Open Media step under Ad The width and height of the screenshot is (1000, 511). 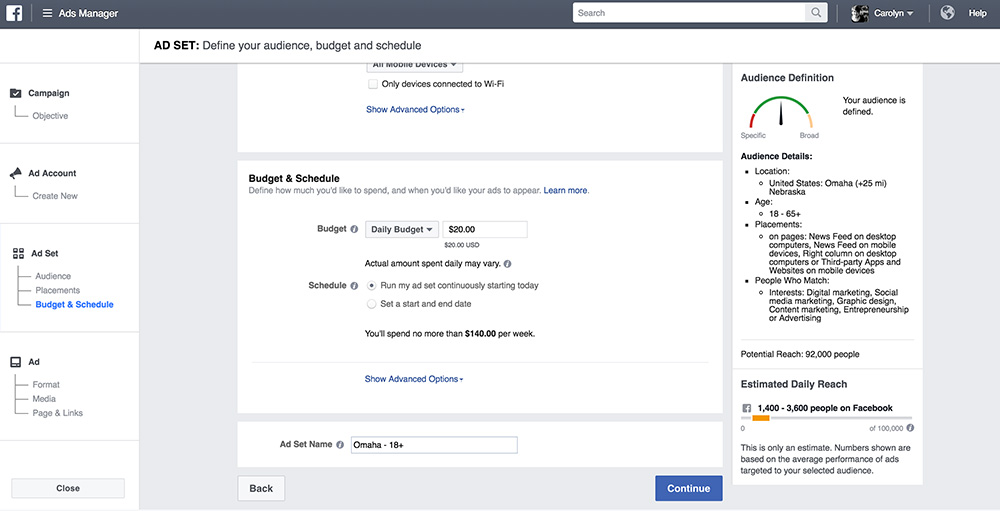point(44,399)
